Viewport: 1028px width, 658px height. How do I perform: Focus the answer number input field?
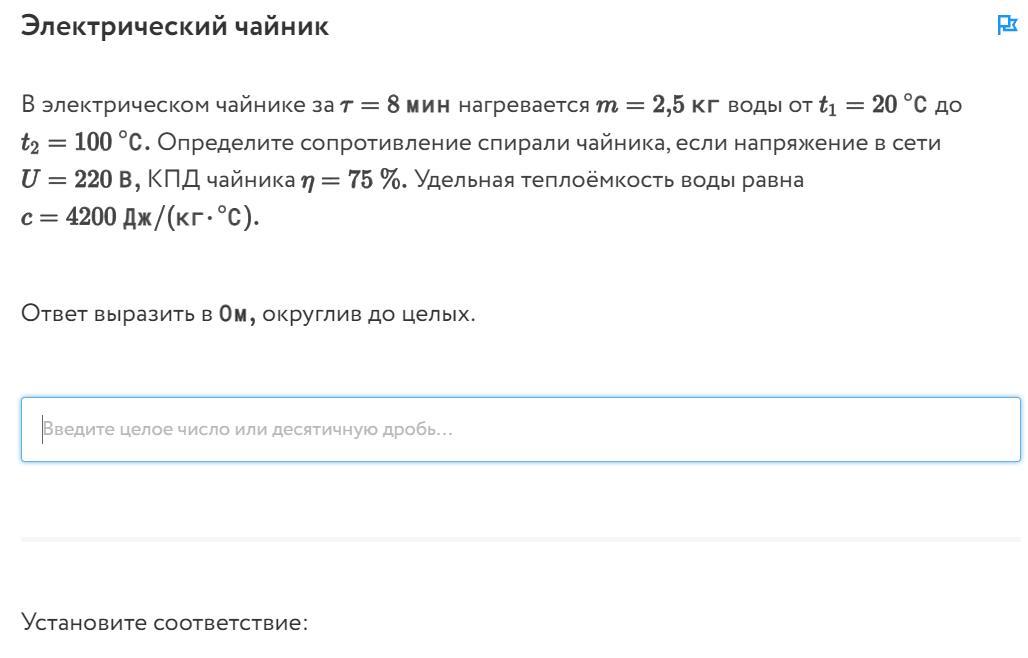coord(521,429)
